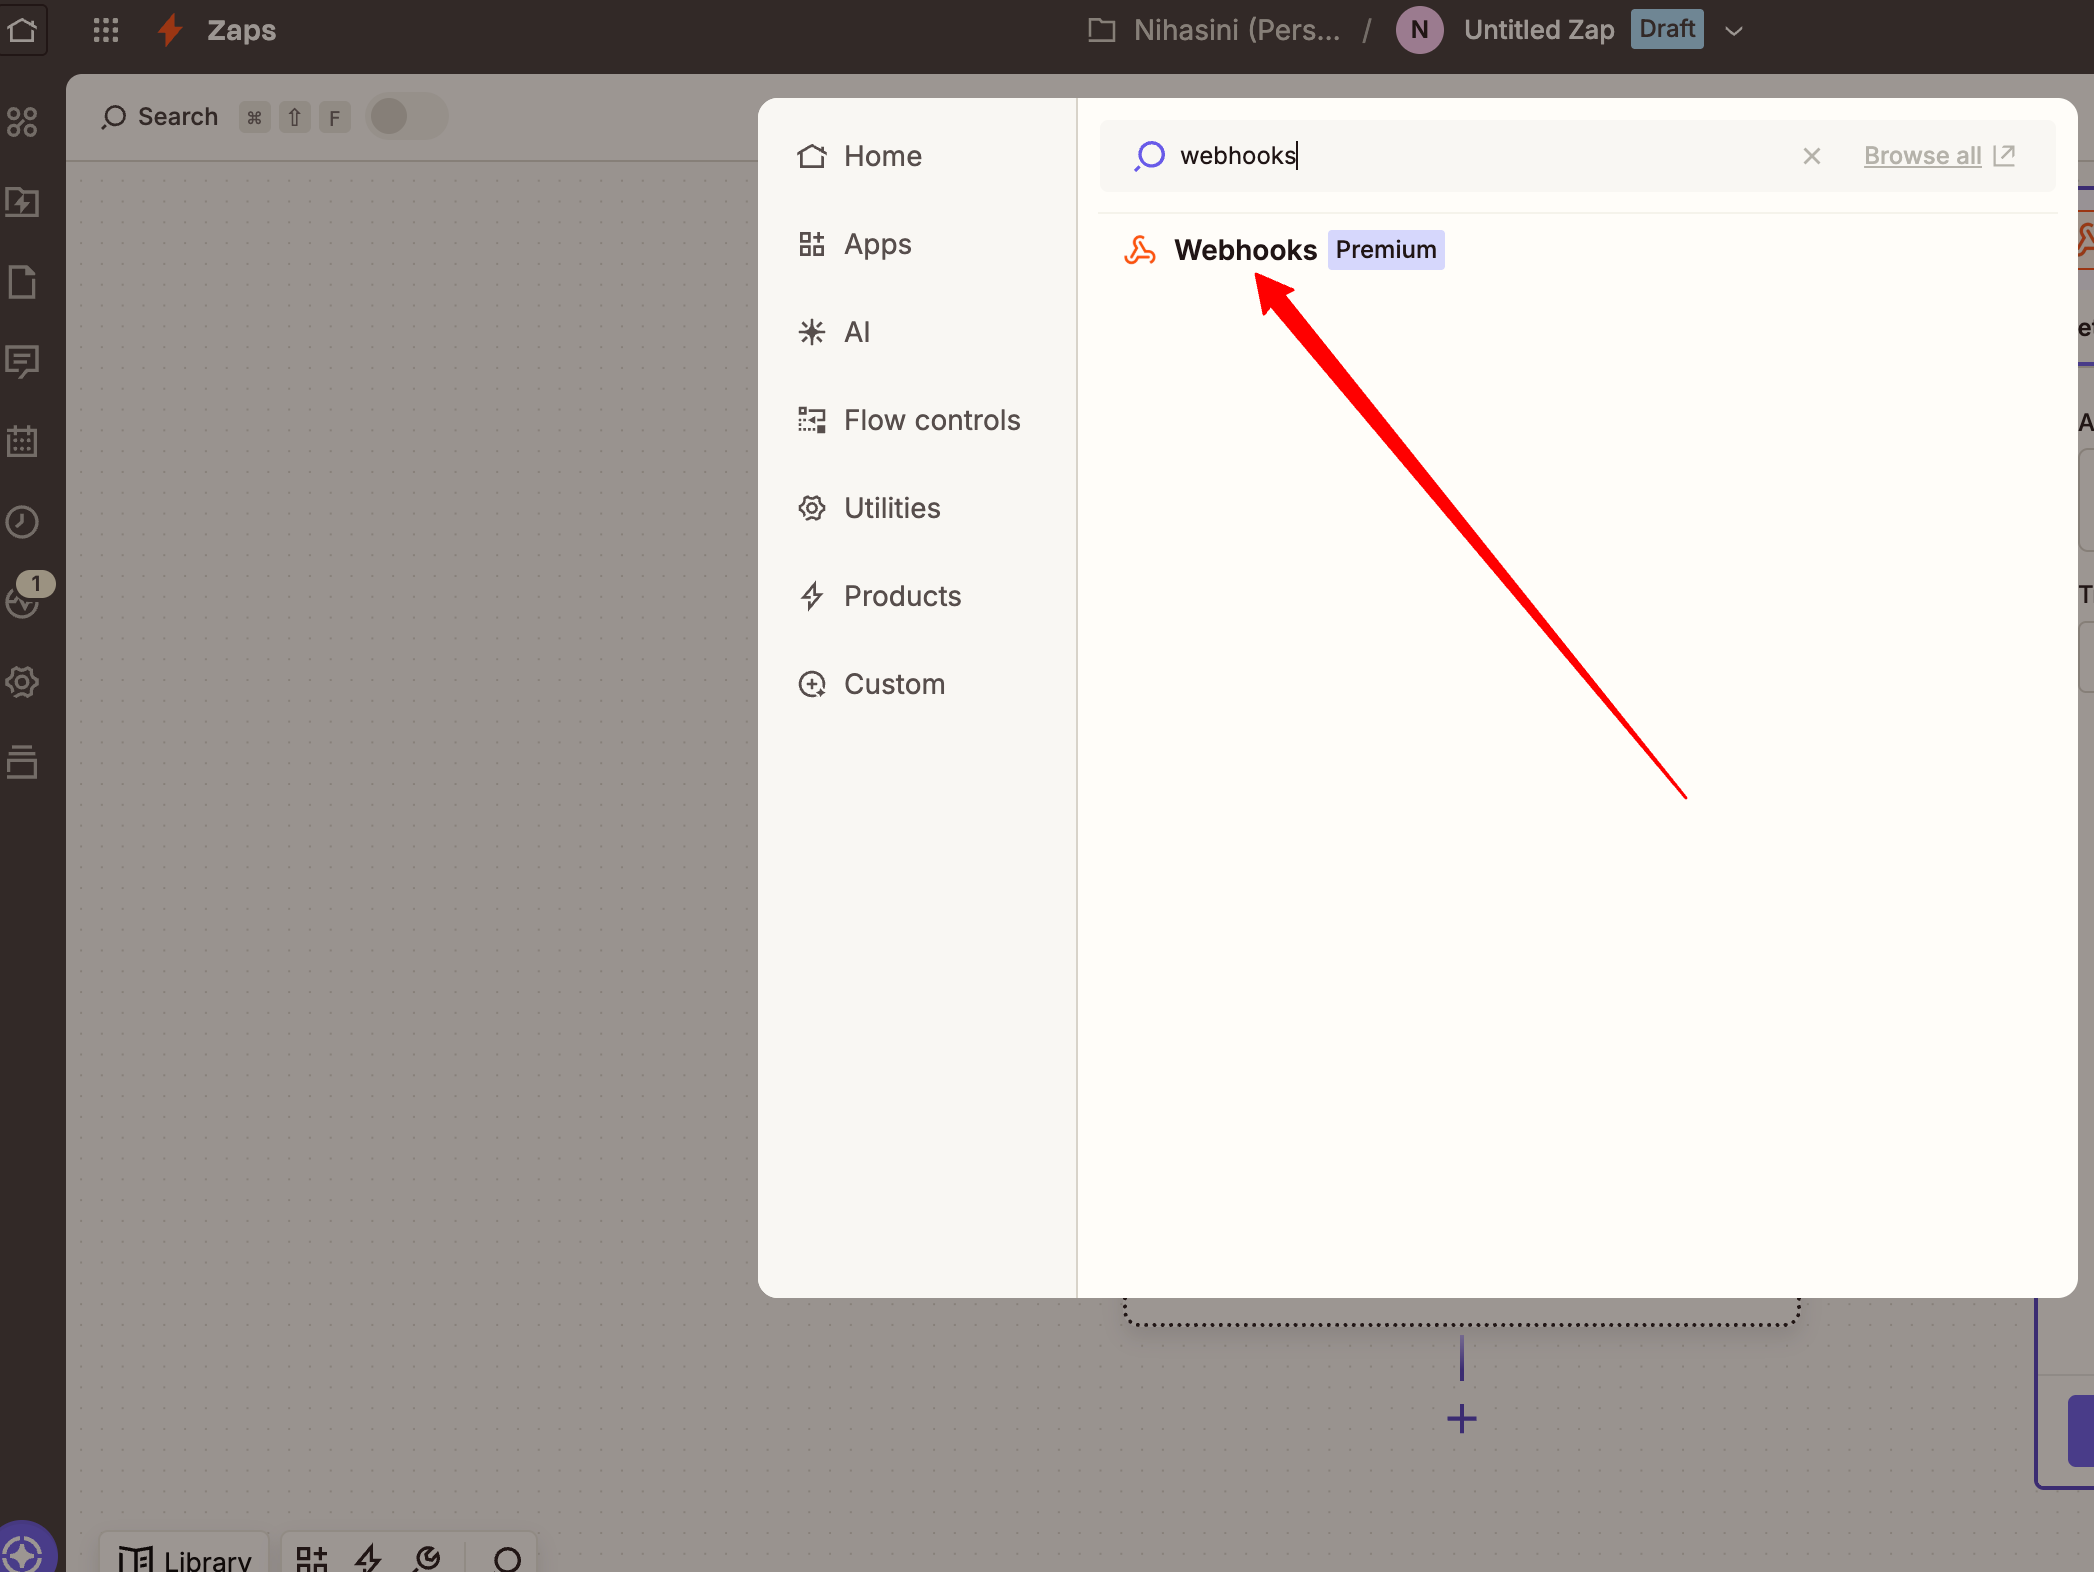Clear the webhooks search text
2094x1572 pixels.
[1811, 156]
